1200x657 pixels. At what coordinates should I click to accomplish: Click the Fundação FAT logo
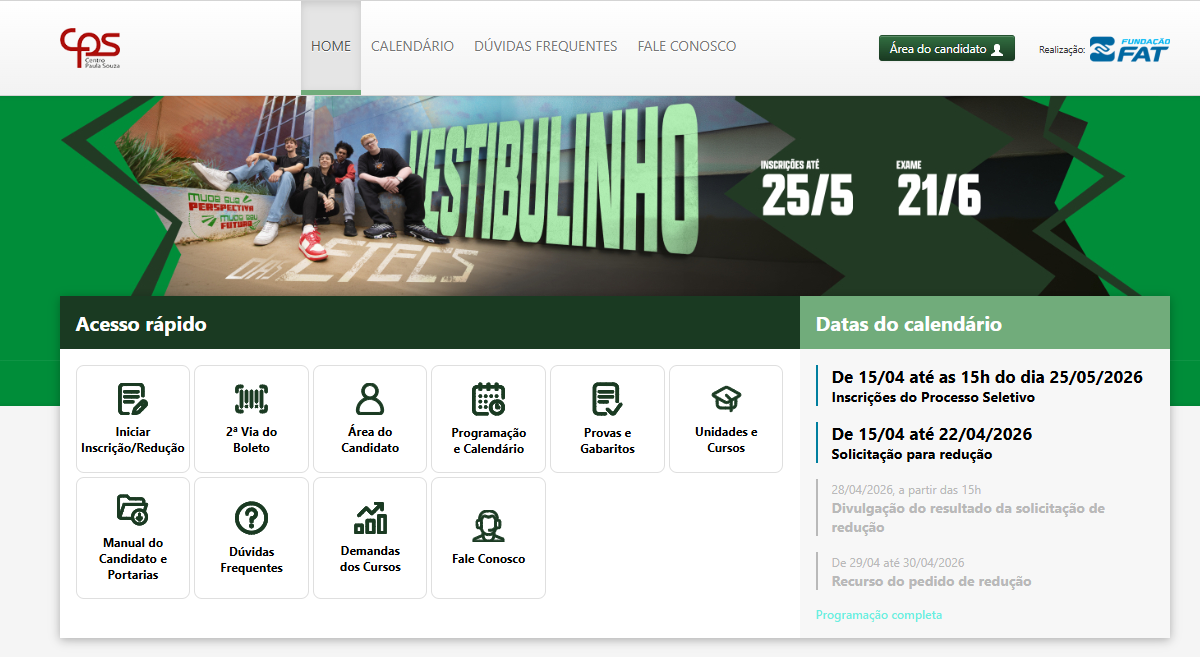(1129, 49)
